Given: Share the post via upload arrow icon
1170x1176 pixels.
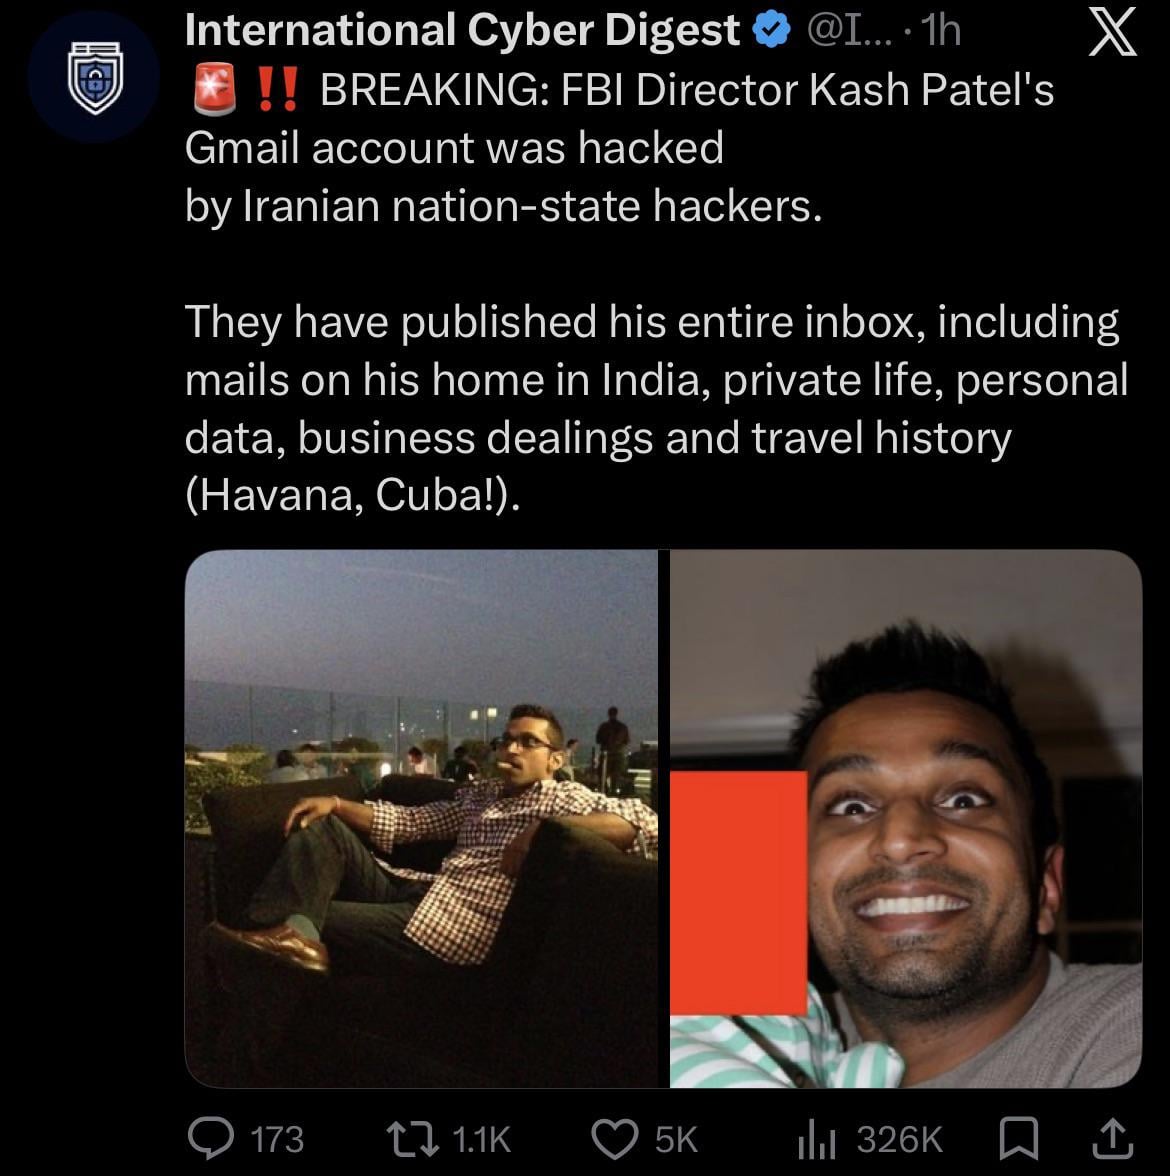Looking at the screenshot, I should pyautogui.click(x=1114, y=1137).
